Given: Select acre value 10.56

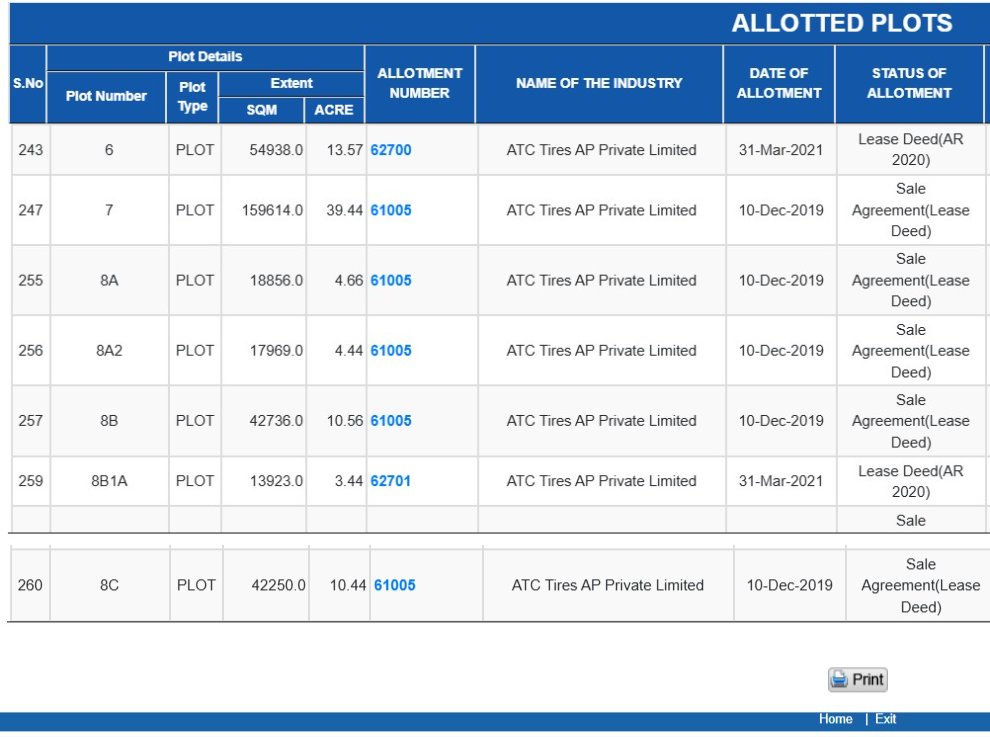Looking at the screenshot, I should click(344, 420).
